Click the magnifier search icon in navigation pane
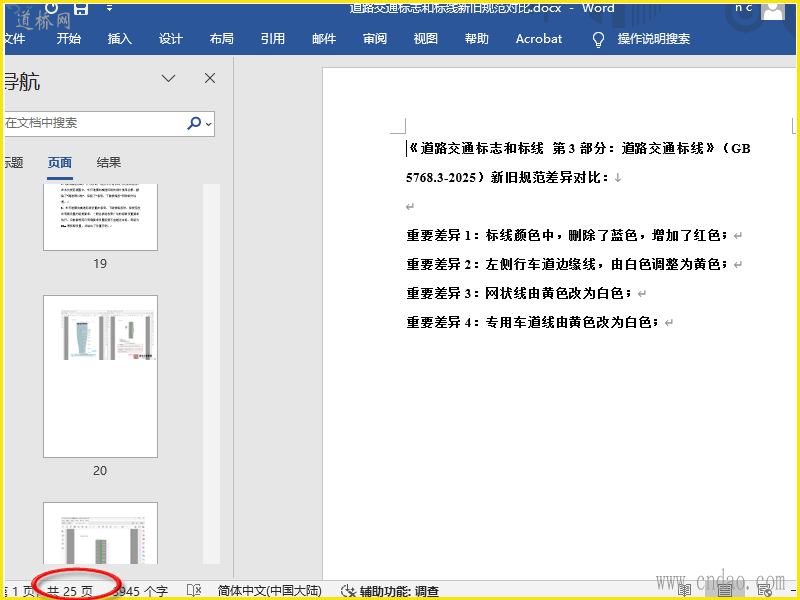 [194, 123]
